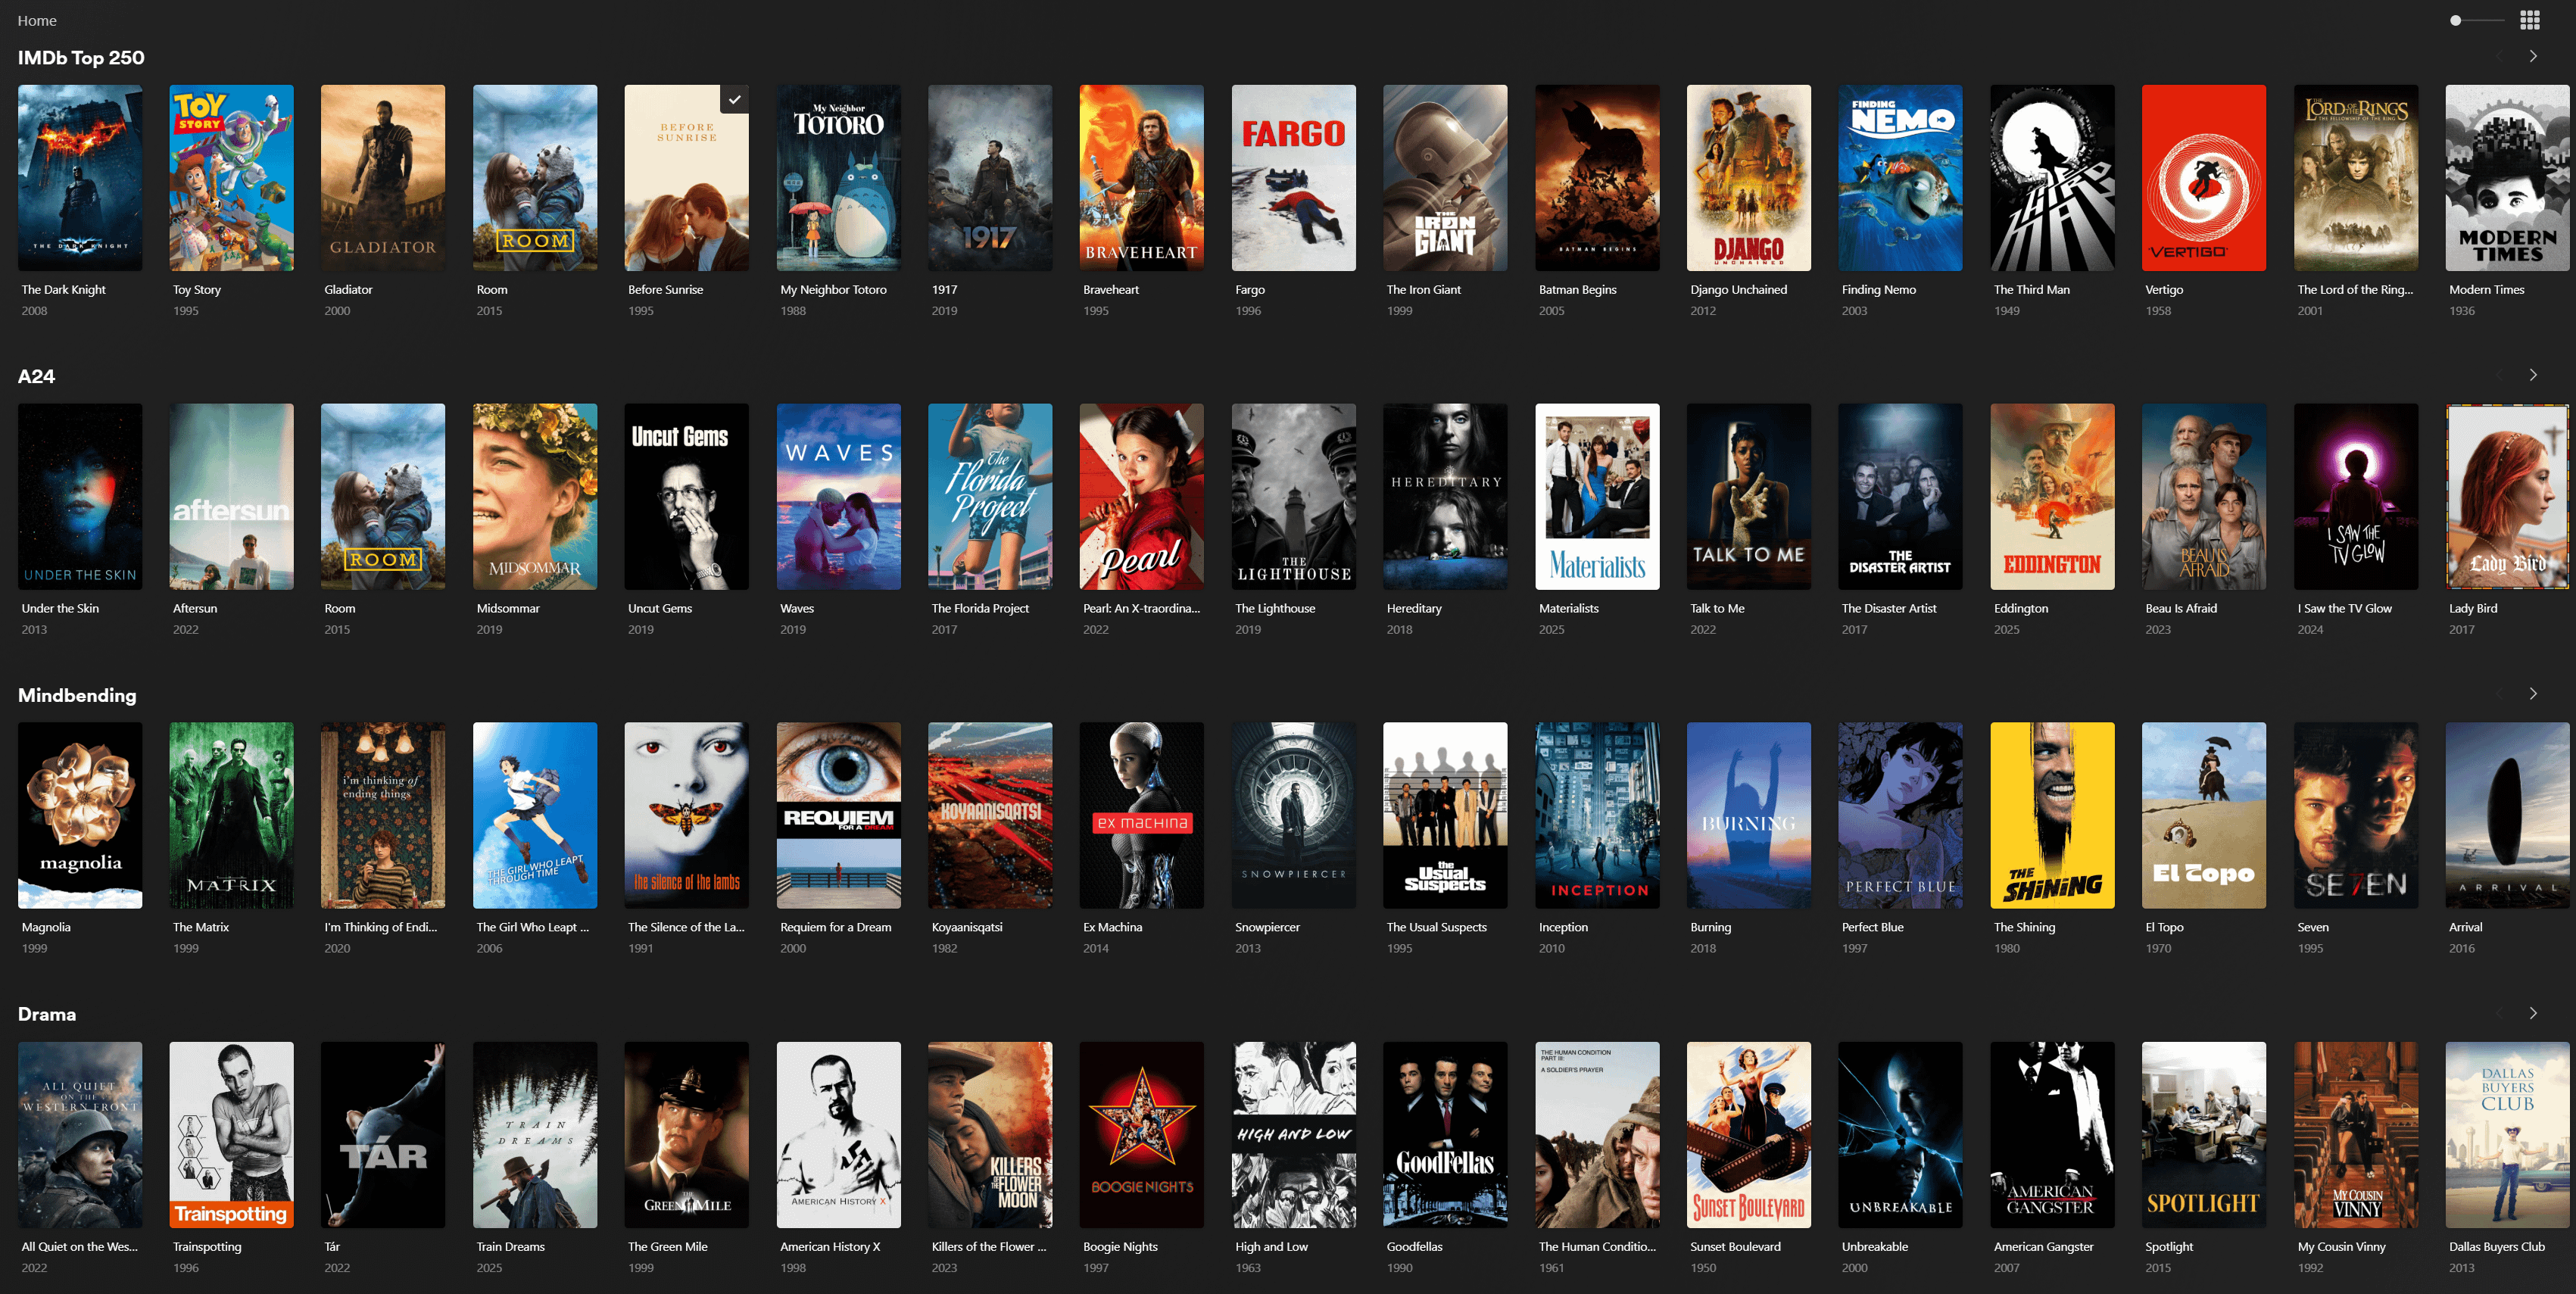Click the Drama row next arrow
2576x1294 pixels.
(x=2533, y=1013)
